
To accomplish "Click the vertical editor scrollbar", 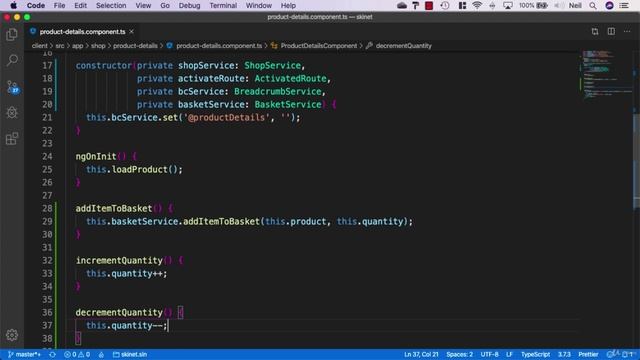I will (636, 163).
